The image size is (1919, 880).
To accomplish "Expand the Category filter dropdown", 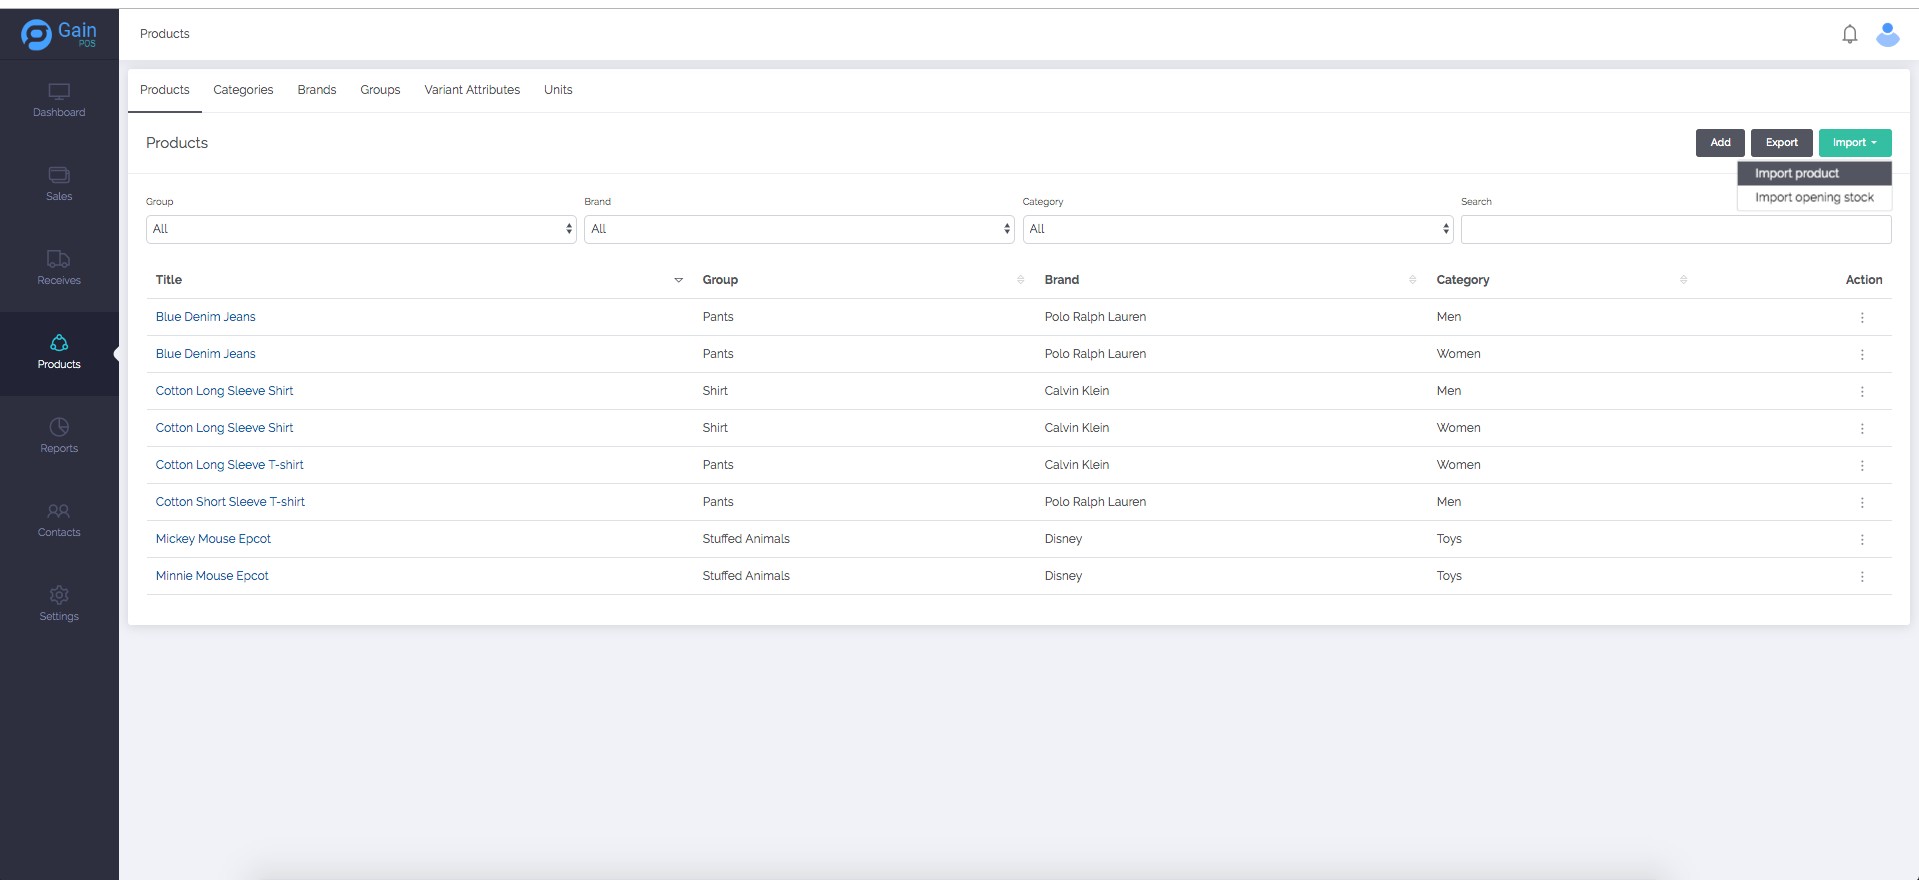I will point(1237,229).
